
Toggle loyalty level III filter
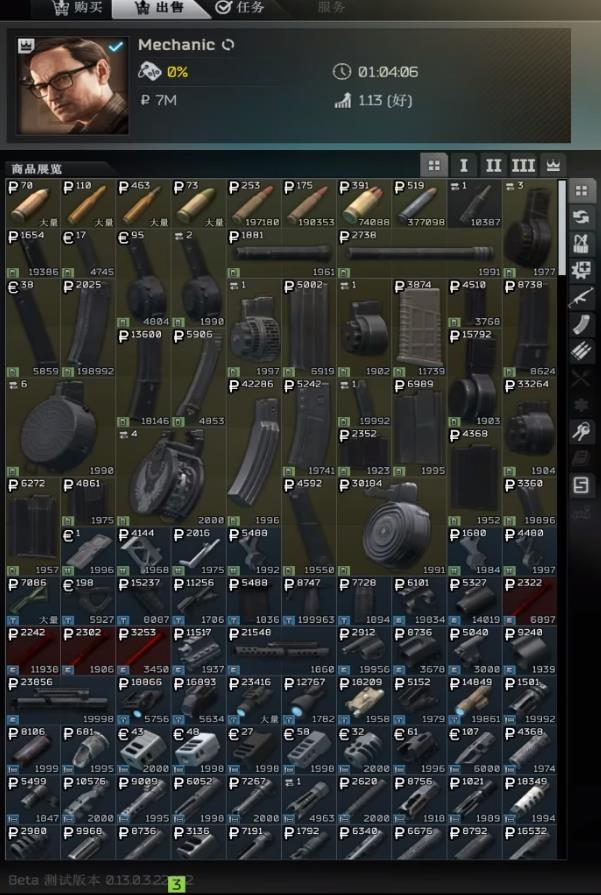tap(523, 165)
